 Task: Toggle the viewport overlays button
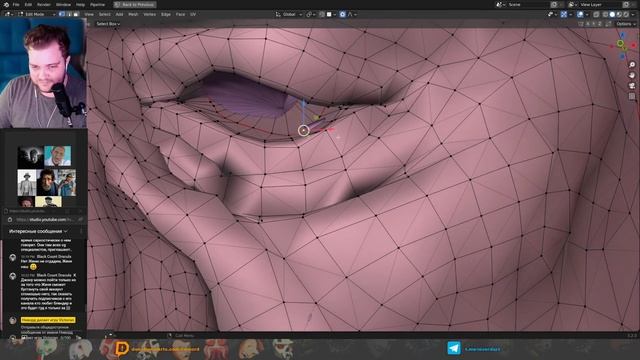tap(580, 14)
